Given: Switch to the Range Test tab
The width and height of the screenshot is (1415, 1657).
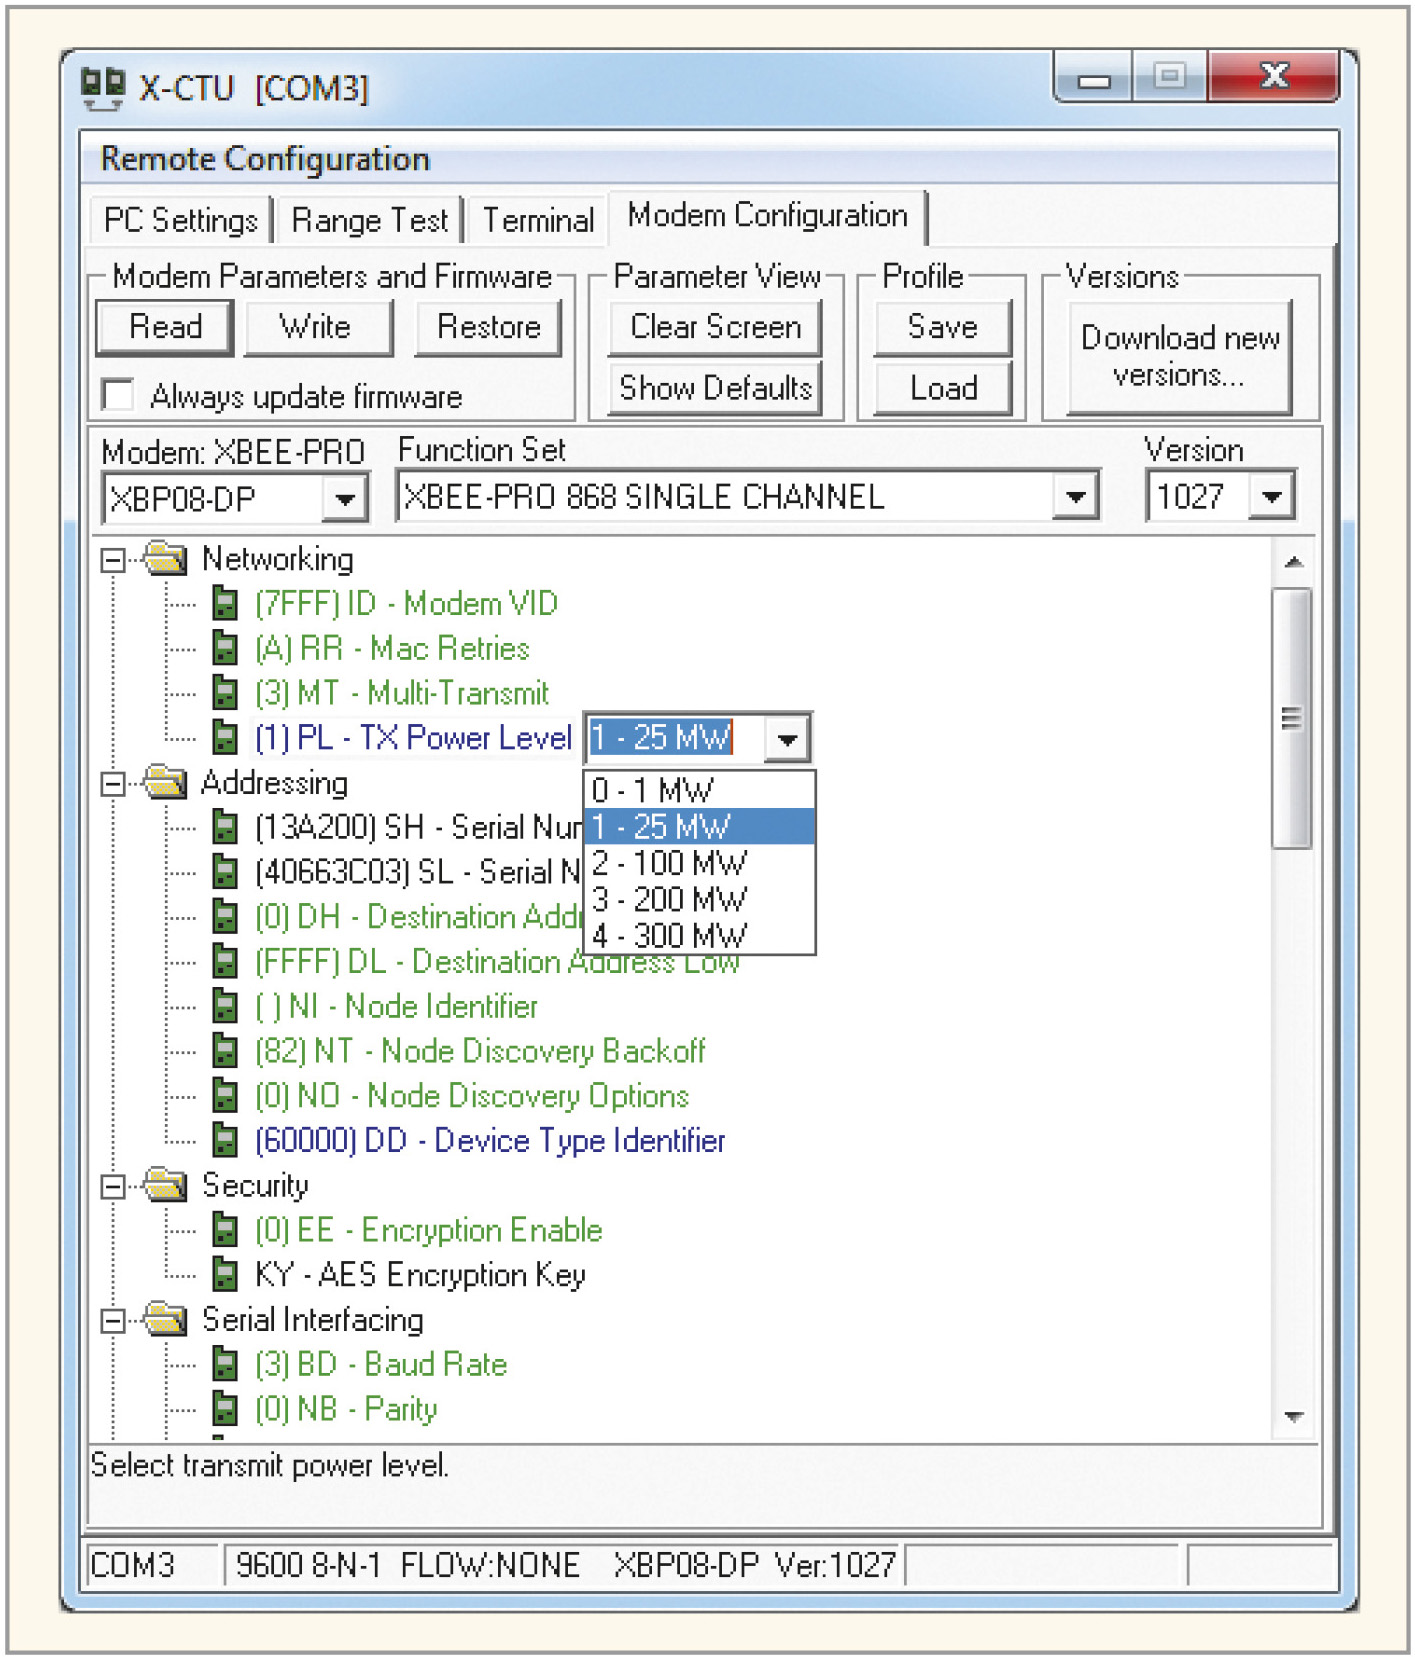Looking at the screenshot, I should [x=369, y=220].
